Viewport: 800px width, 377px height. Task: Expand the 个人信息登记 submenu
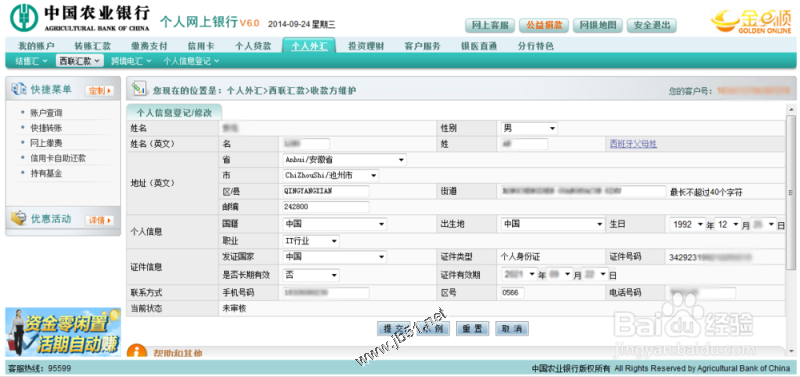191,61
